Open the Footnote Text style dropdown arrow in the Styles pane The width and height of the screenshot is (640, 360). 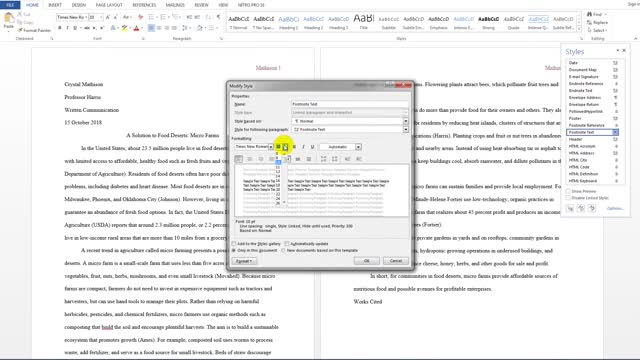click(615, 132)
